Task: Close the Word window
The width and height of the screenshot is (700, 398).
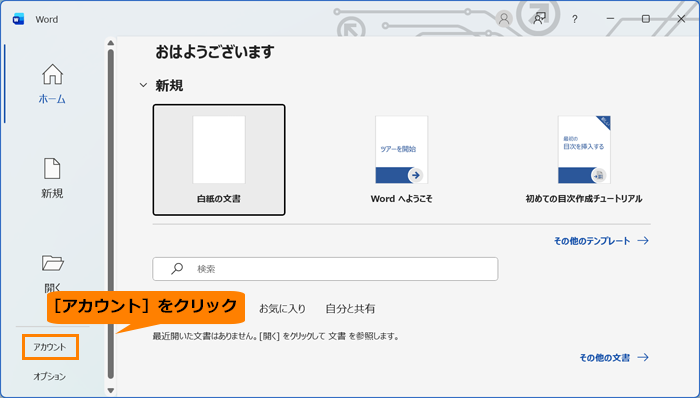Action: click(681, 19)
